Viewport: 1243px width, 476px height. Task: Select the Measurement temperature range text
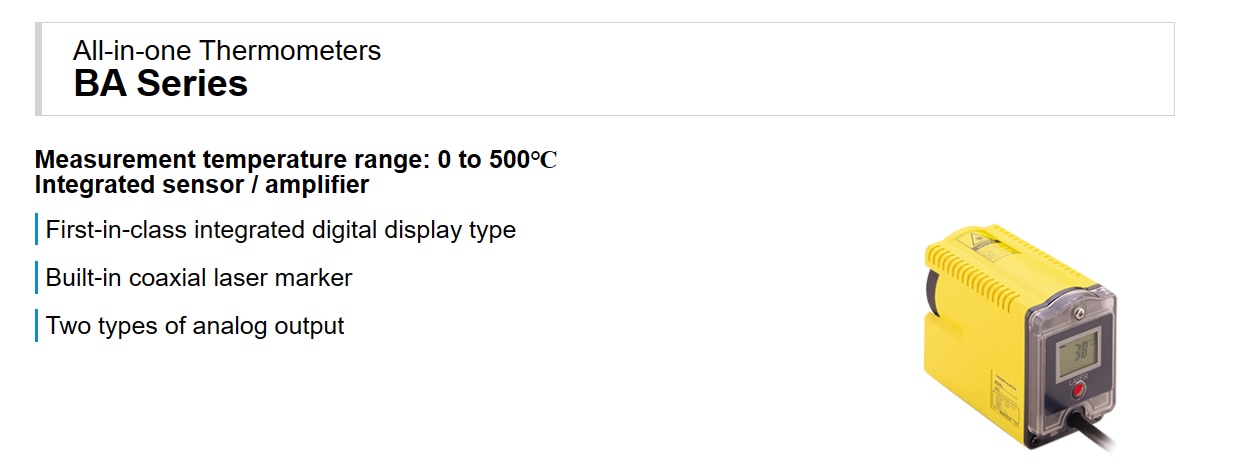[x=295, y=160]
